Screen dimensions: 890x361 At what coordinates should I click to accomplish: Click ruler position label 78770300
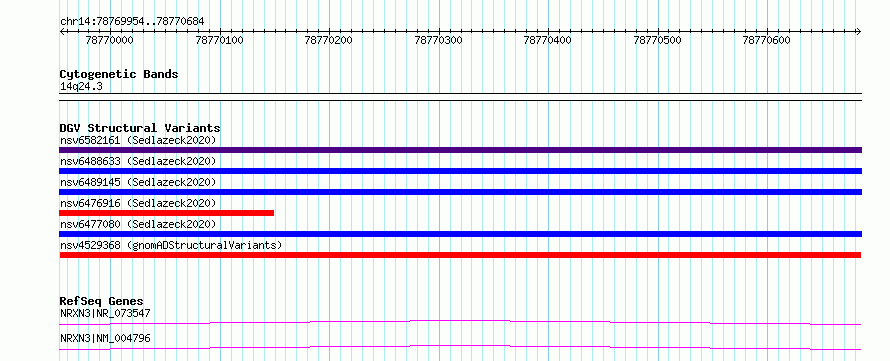(x=439, y=40)
